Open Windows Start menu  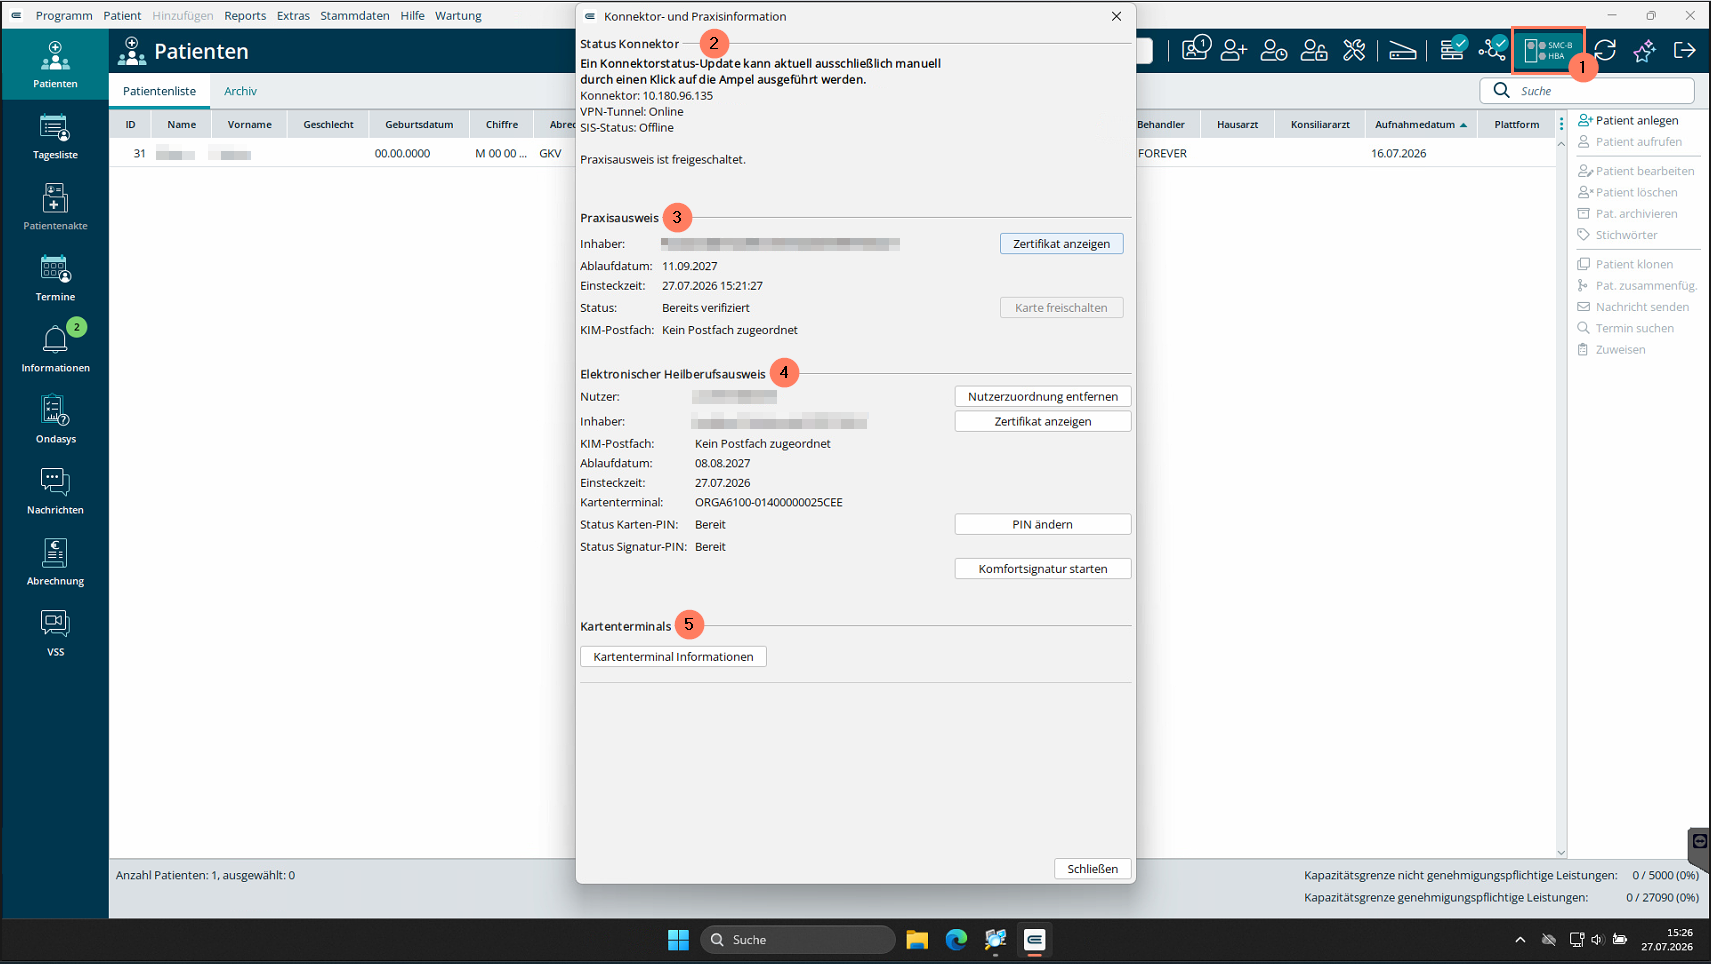[678, 940]
